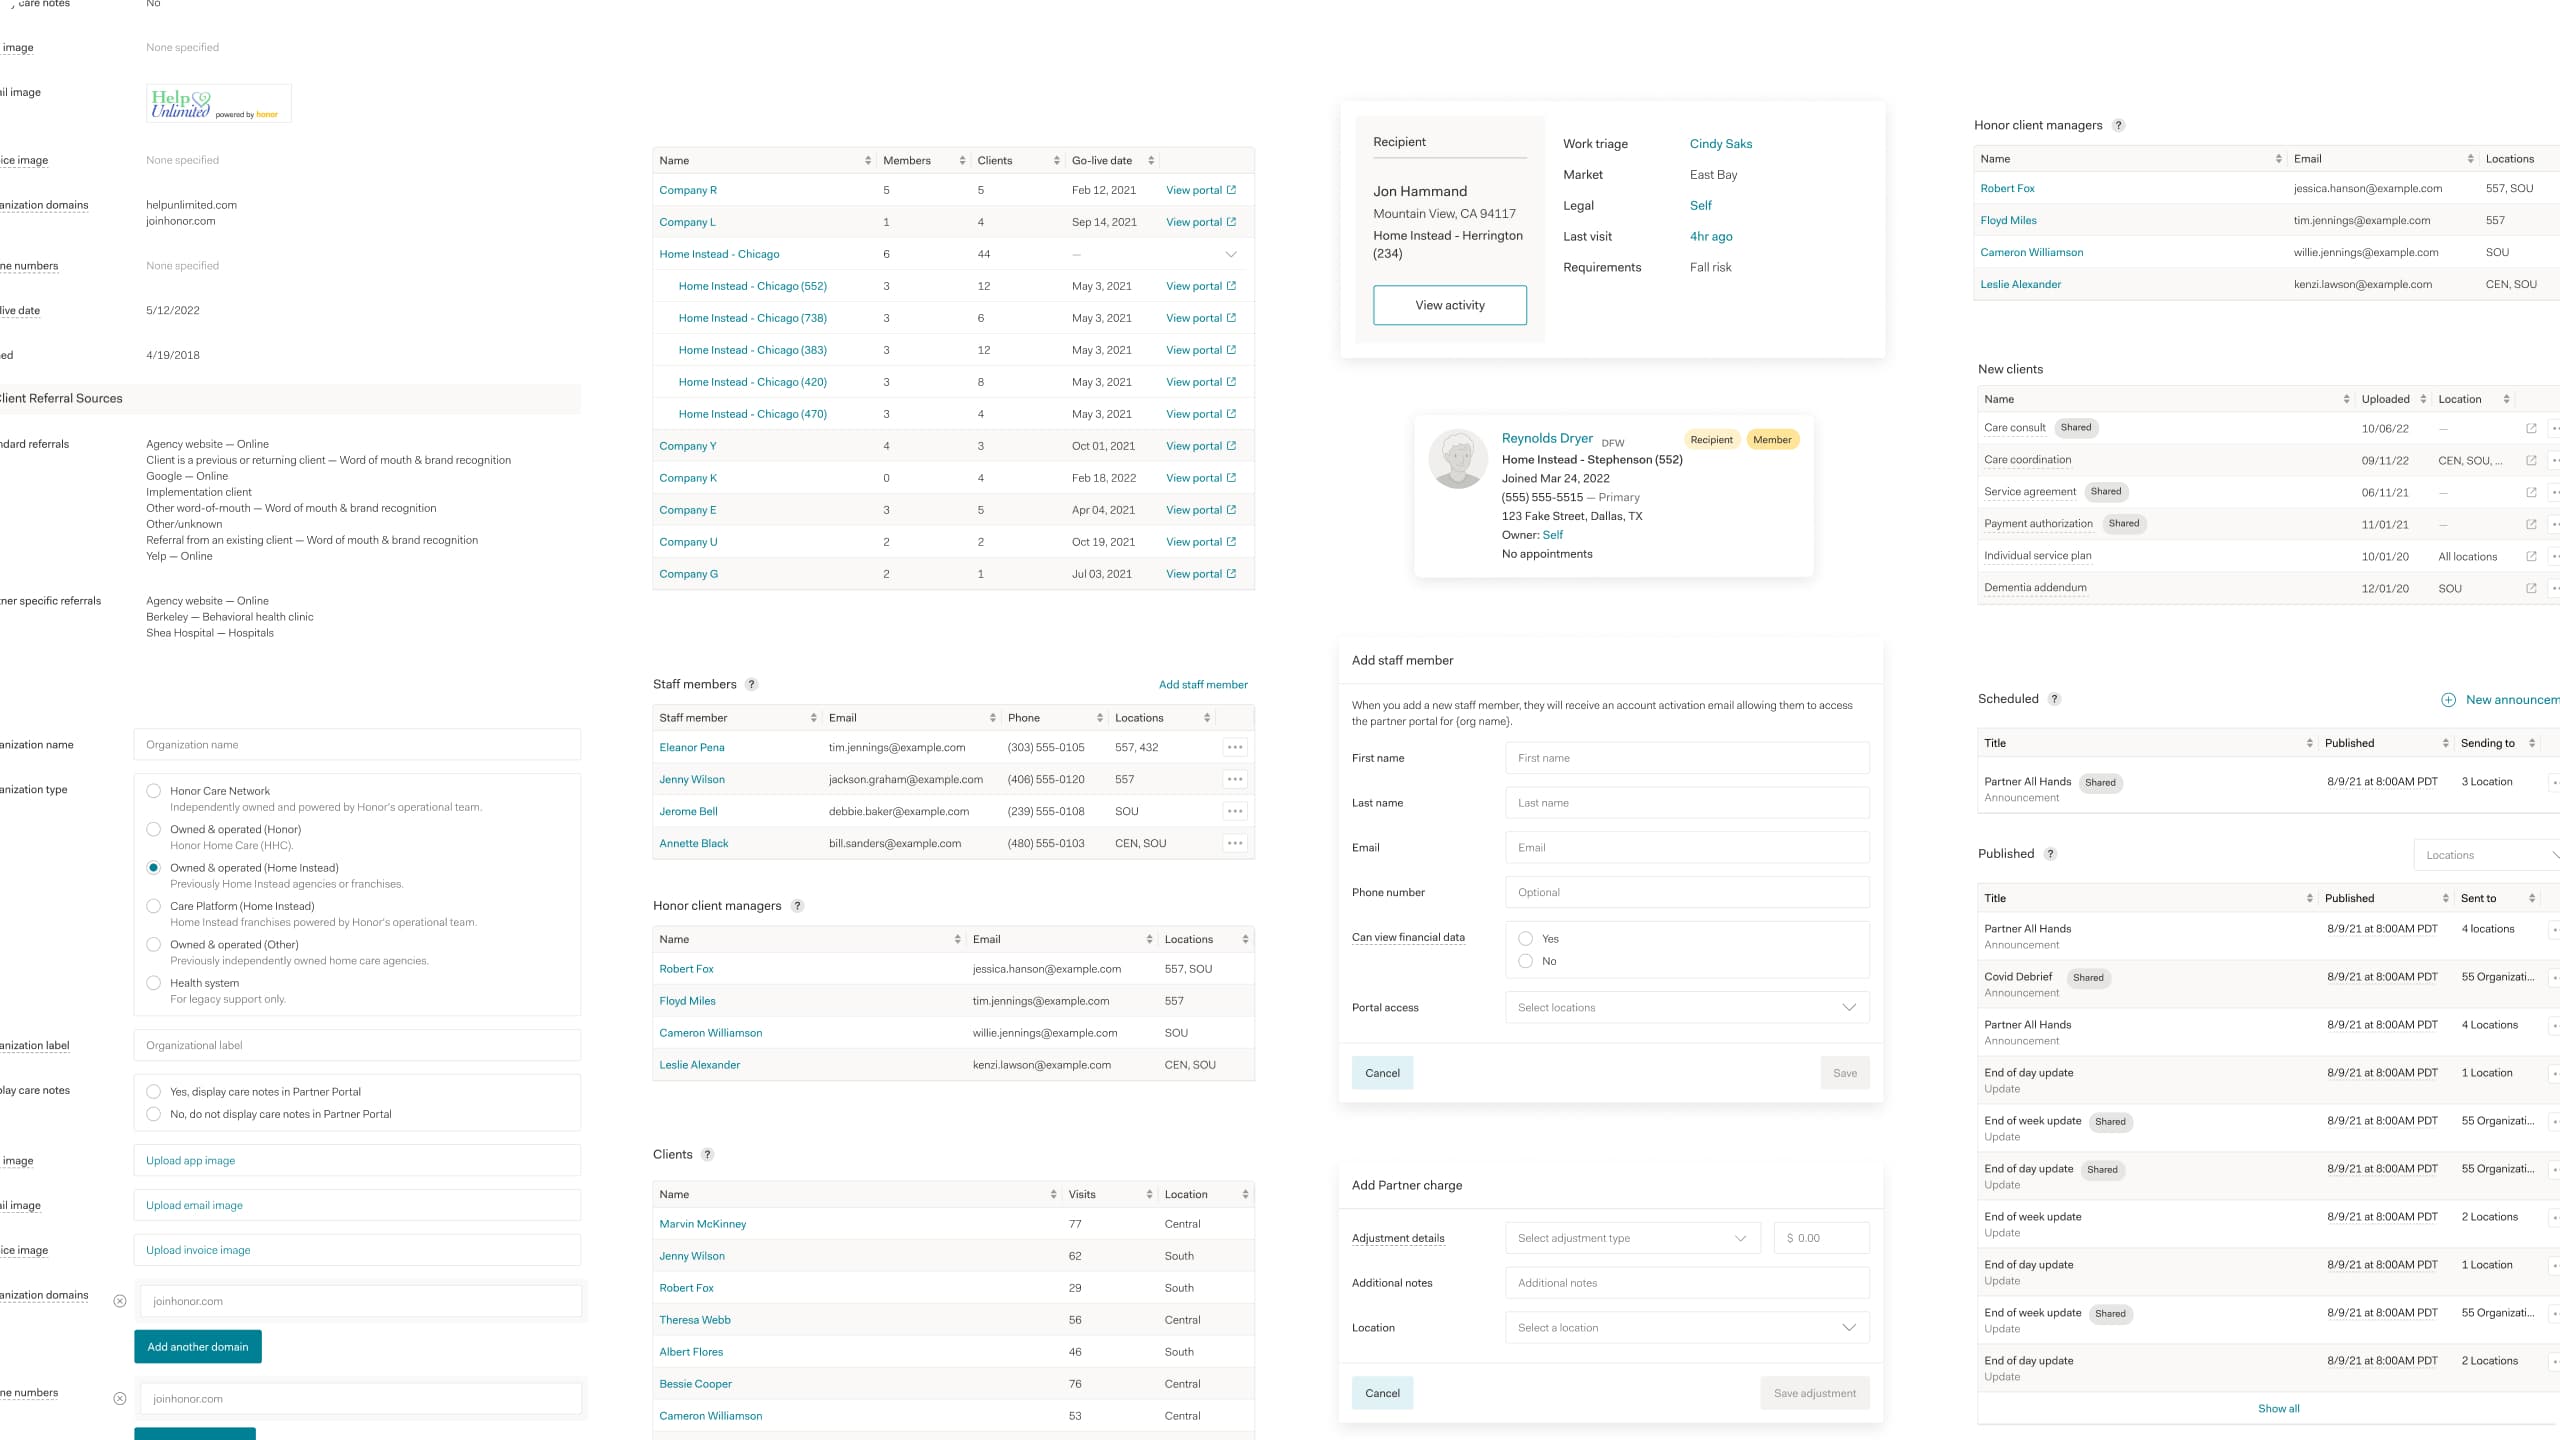Open the Care consult document external link
Viewport: 2560px width, 1440px height.
[x=2531, y=428]
